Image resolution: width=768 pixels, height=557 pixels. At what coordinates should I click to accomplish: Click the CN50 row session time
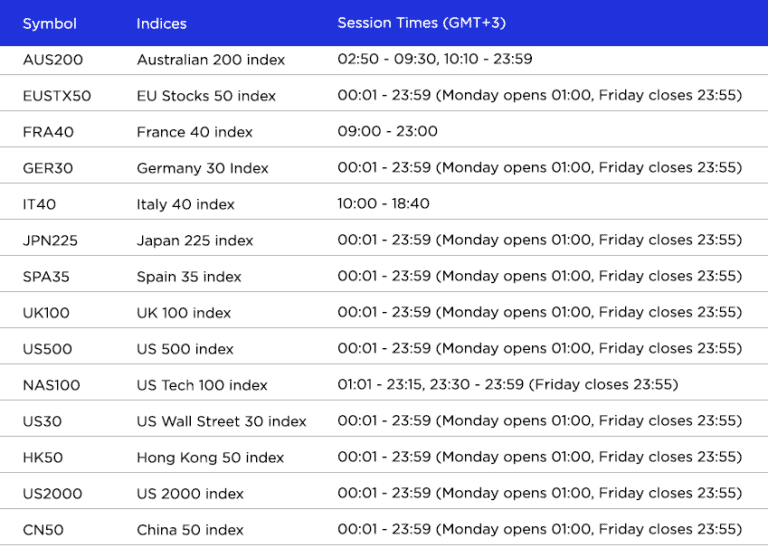(539, 529)
